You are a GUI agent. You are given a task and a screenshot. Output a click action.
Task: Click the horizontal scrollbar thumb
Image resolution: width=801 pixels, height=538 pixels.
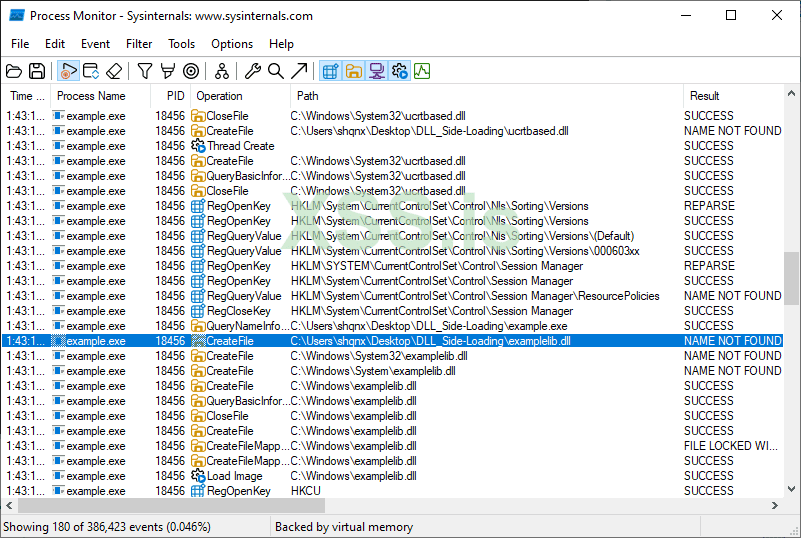(x=171, y=505)
